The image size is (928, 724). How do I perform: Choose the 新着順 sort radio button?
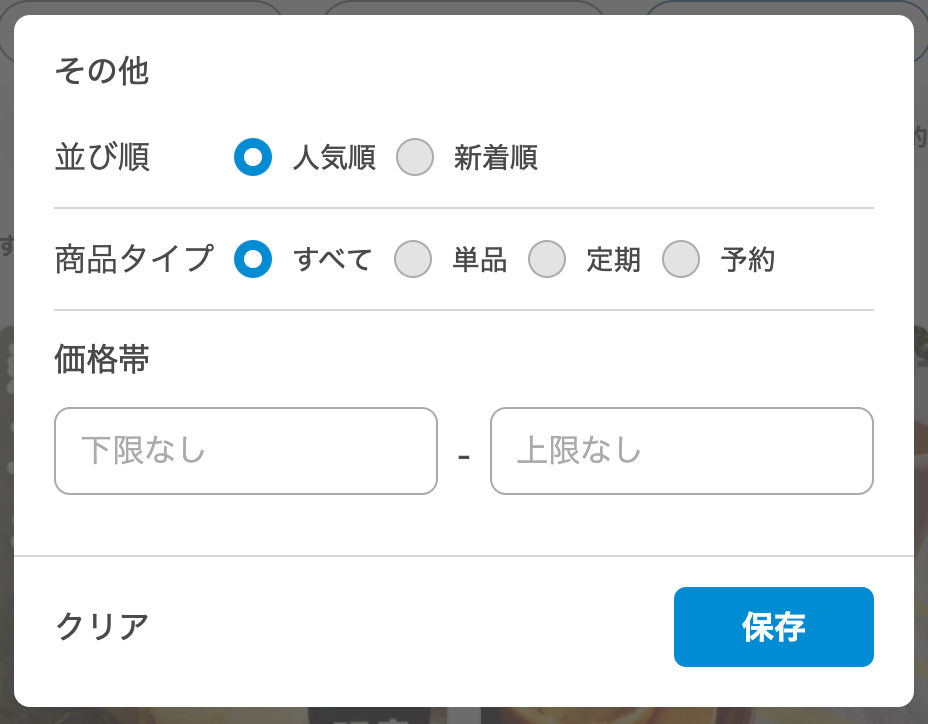pyautogui.click(x=415, y=157)
